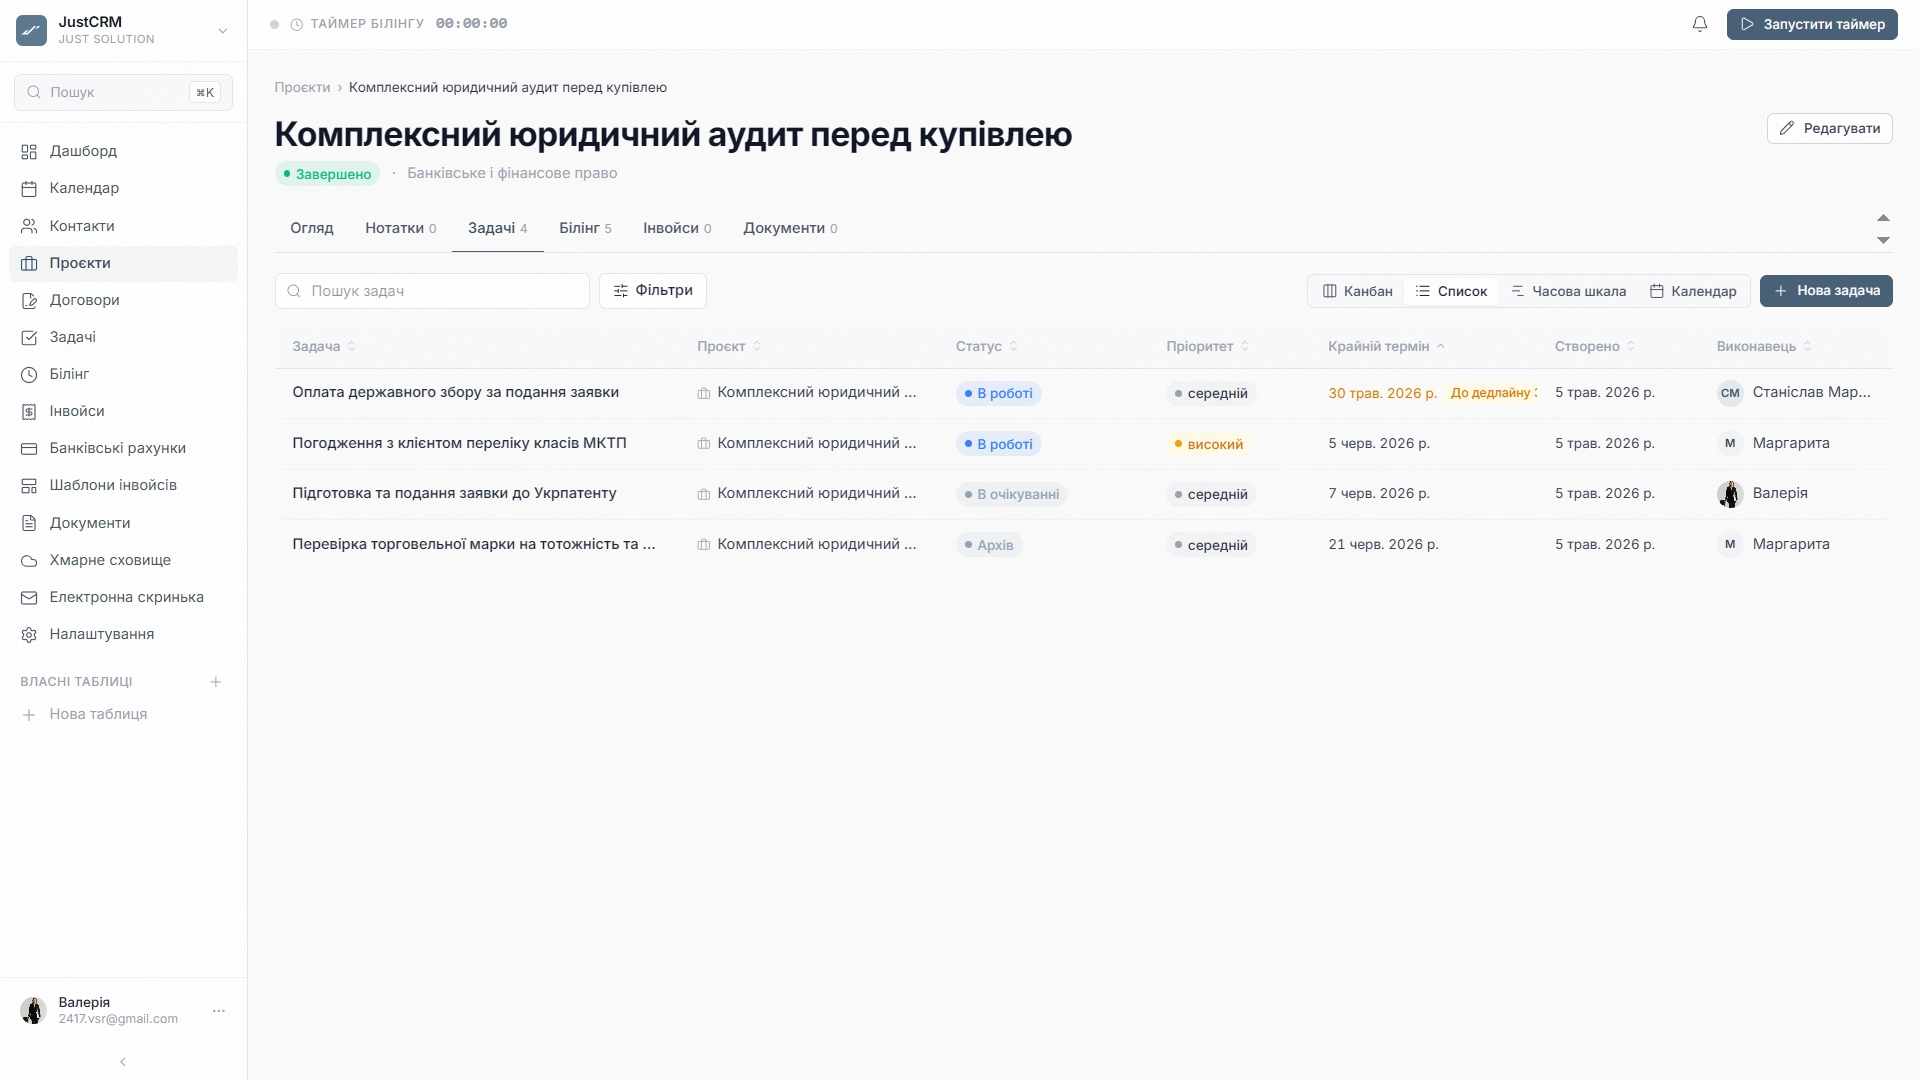This screenshot has width=1920, height=1080.
Task: Sort by the Виконавець column
Action: tap(1764, 346)
